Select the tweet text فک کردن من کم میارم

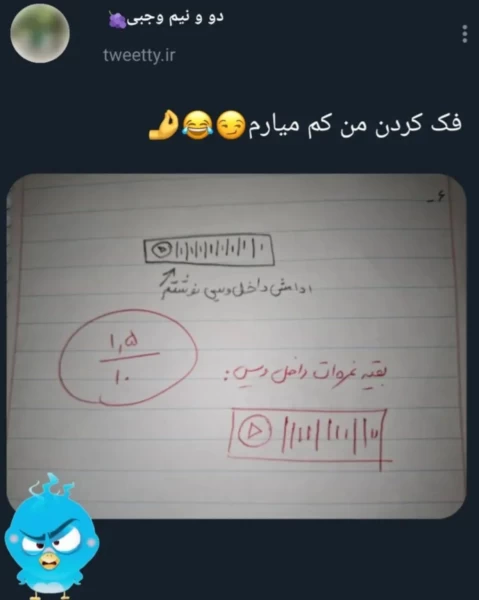pos(355,126)
